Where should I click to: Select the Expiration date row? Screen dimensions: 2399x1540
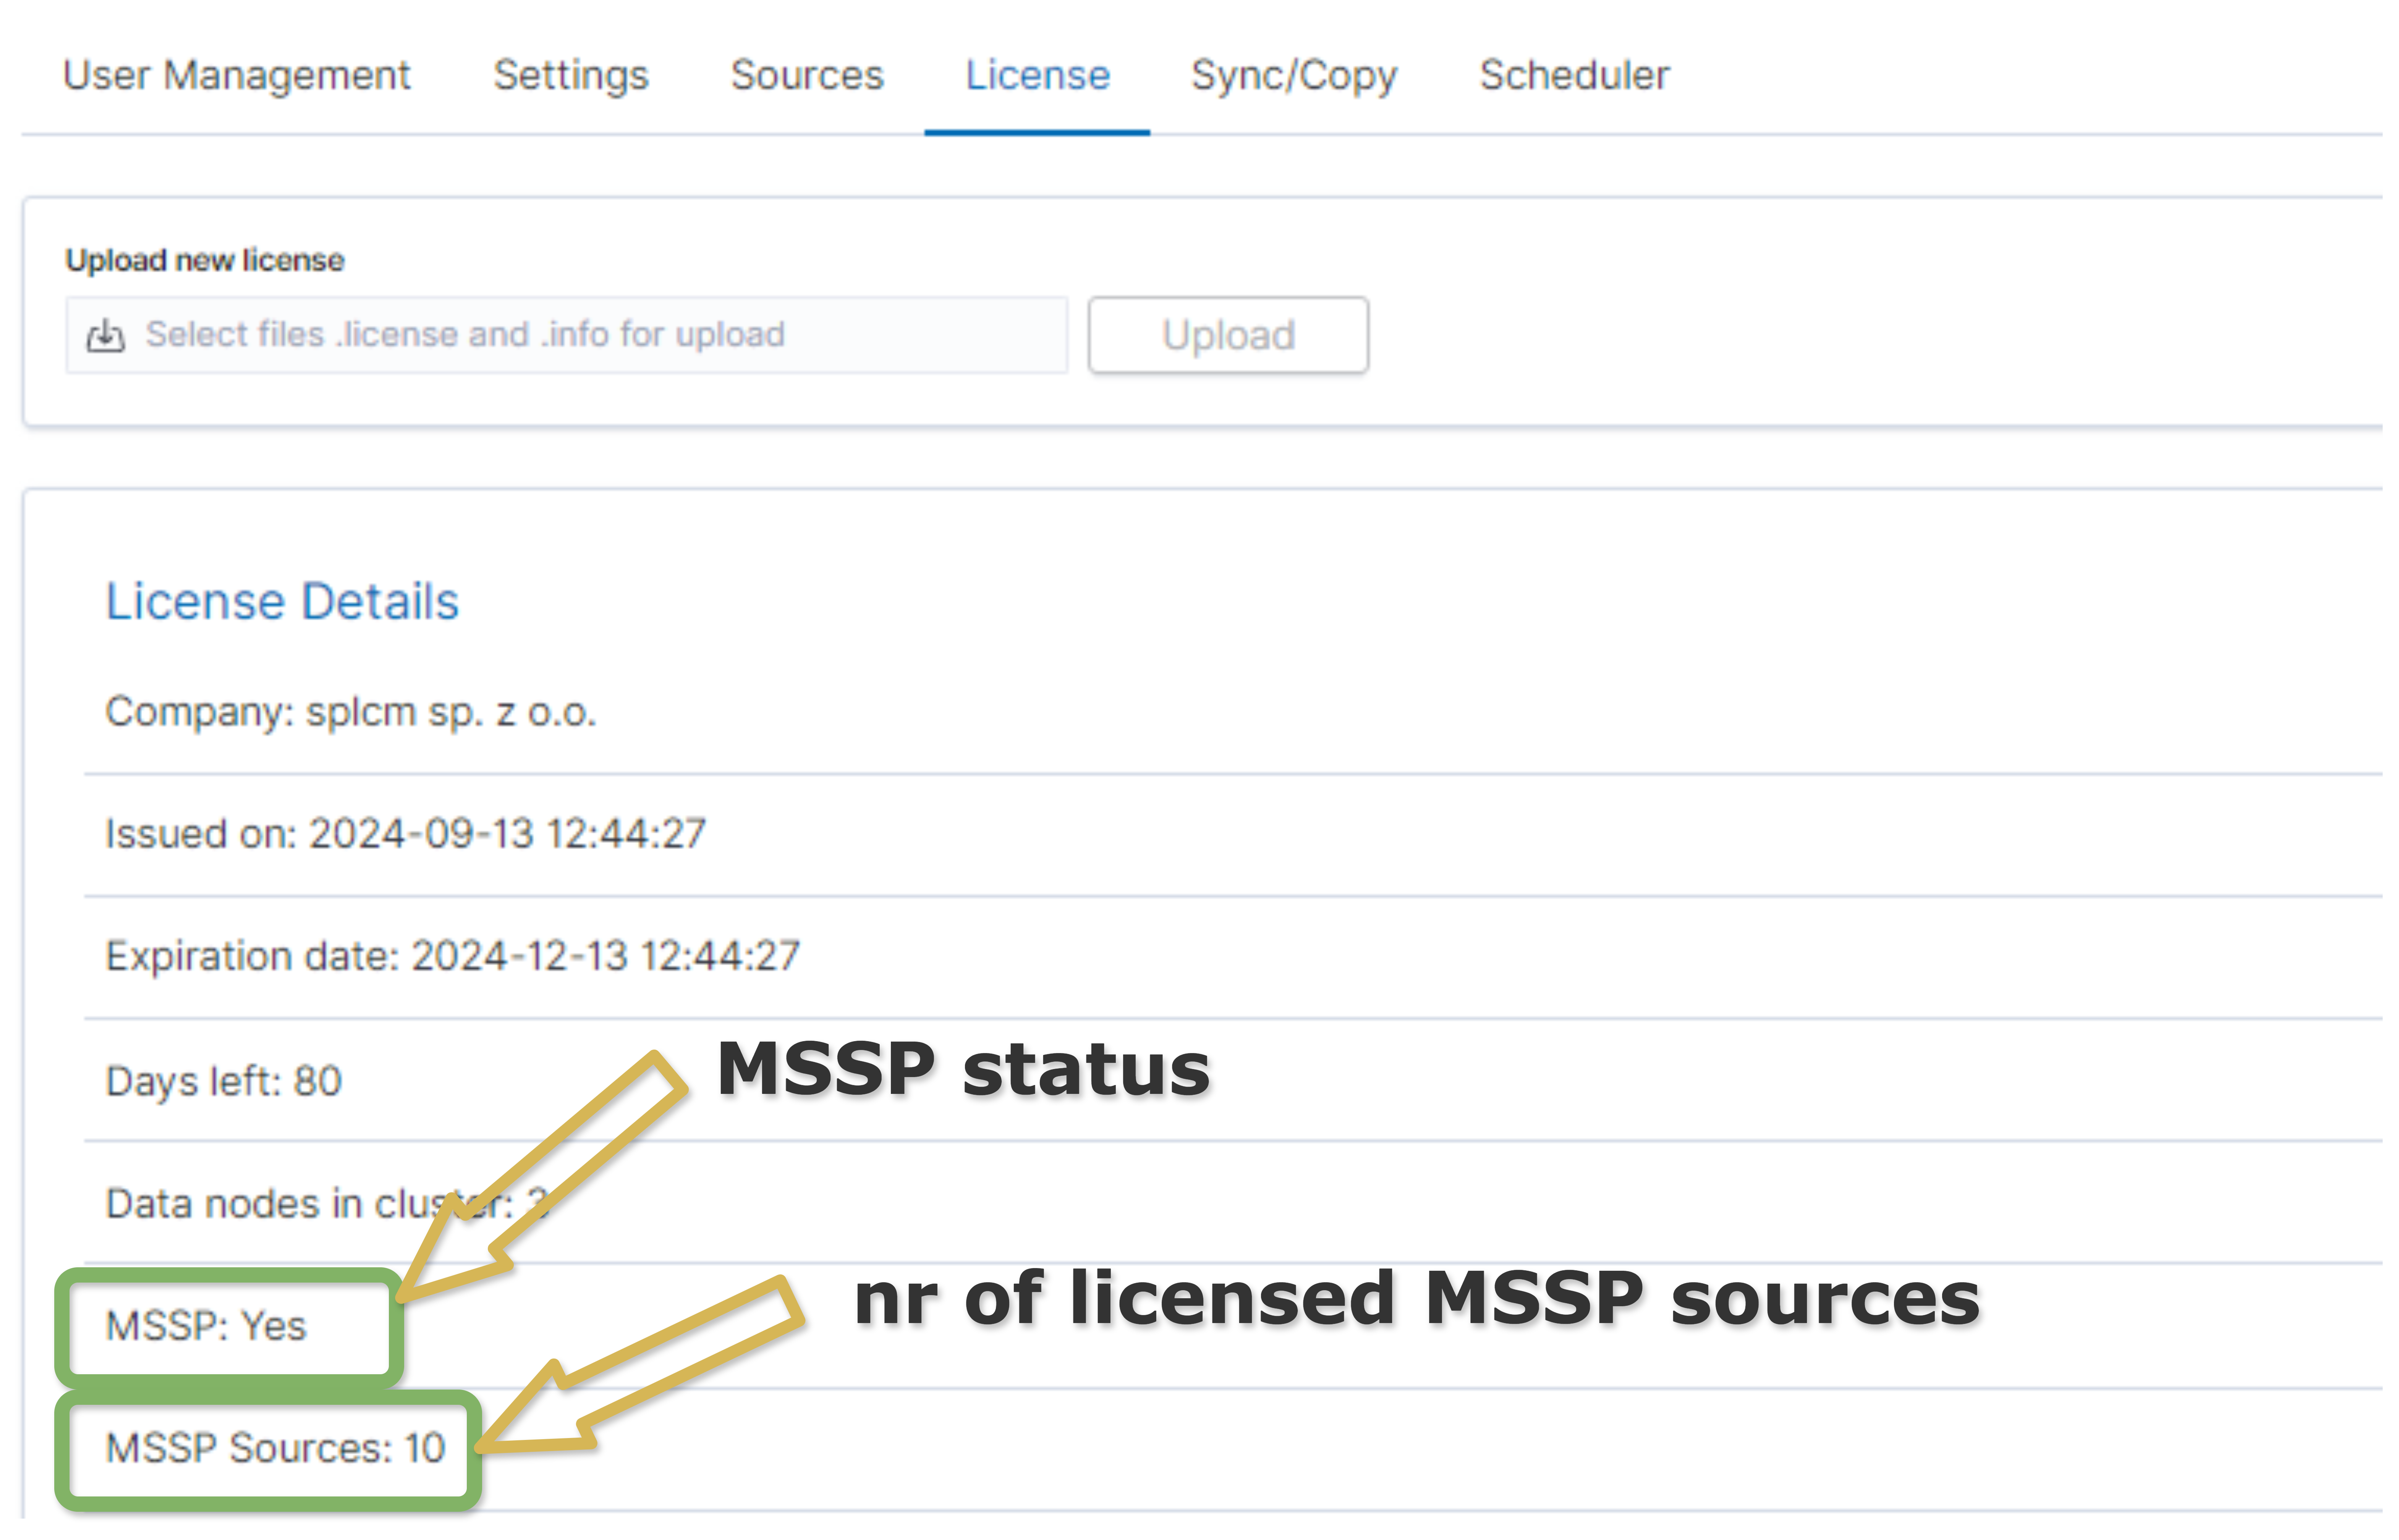(x=452, y=955)
